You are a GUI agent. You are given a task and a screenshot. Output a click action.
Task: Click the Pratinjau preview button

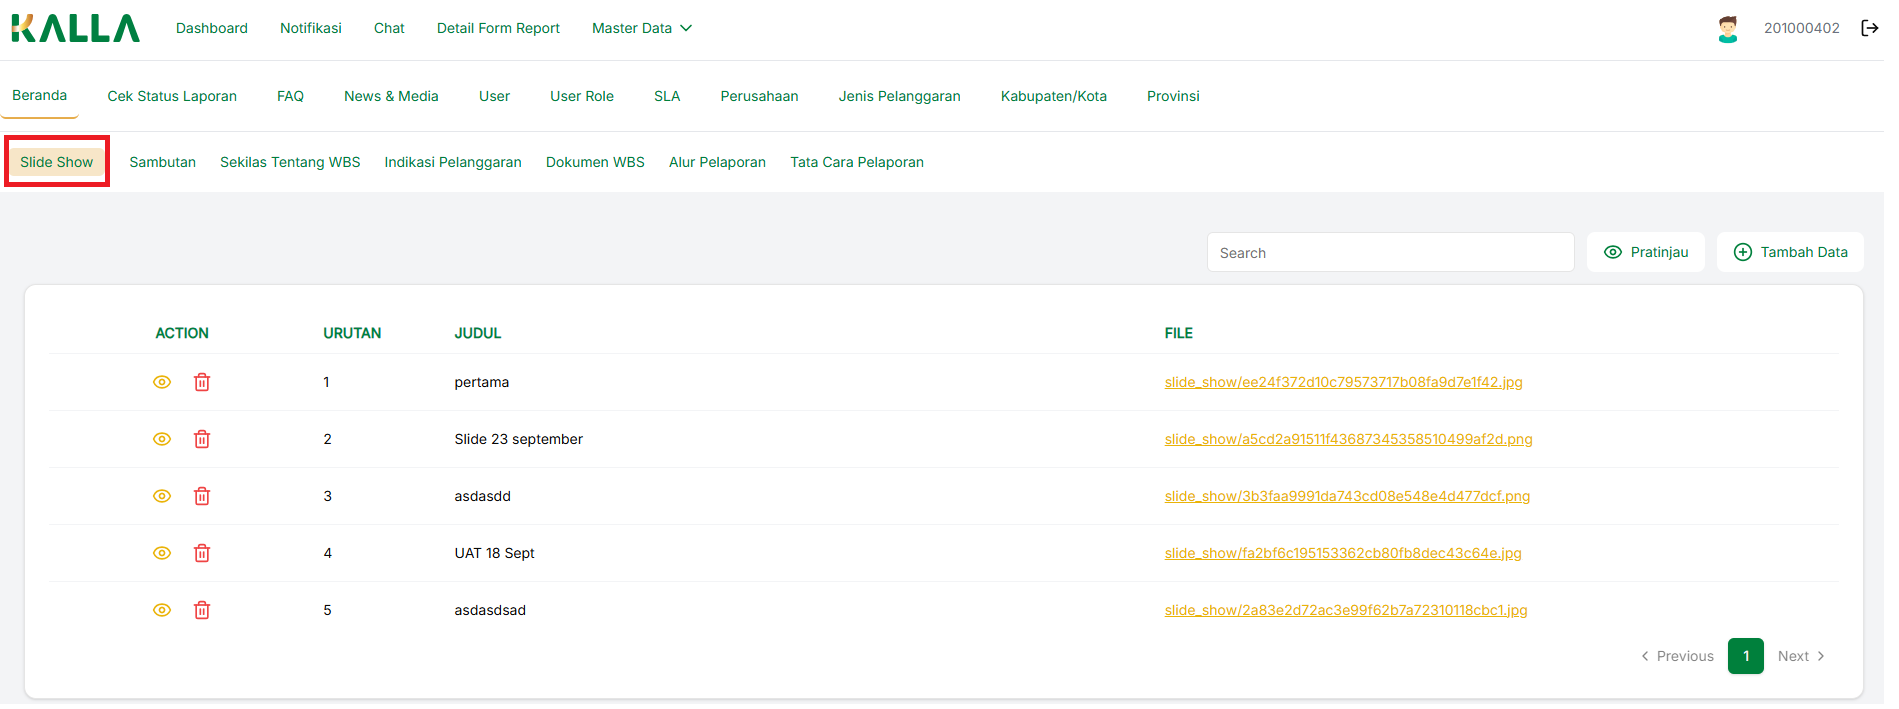(x=1645, y=252)
